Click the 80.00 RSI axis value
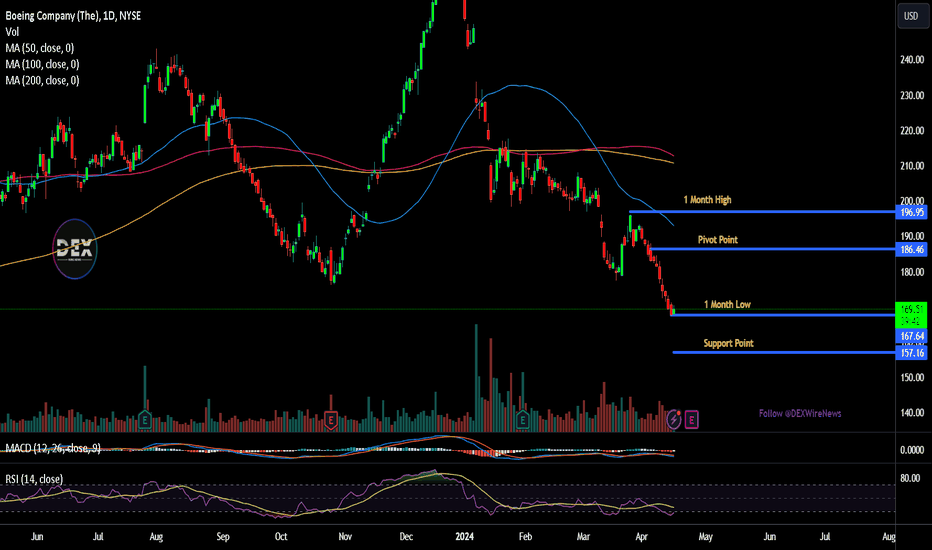The image size is (932, 550). (910, 478)
